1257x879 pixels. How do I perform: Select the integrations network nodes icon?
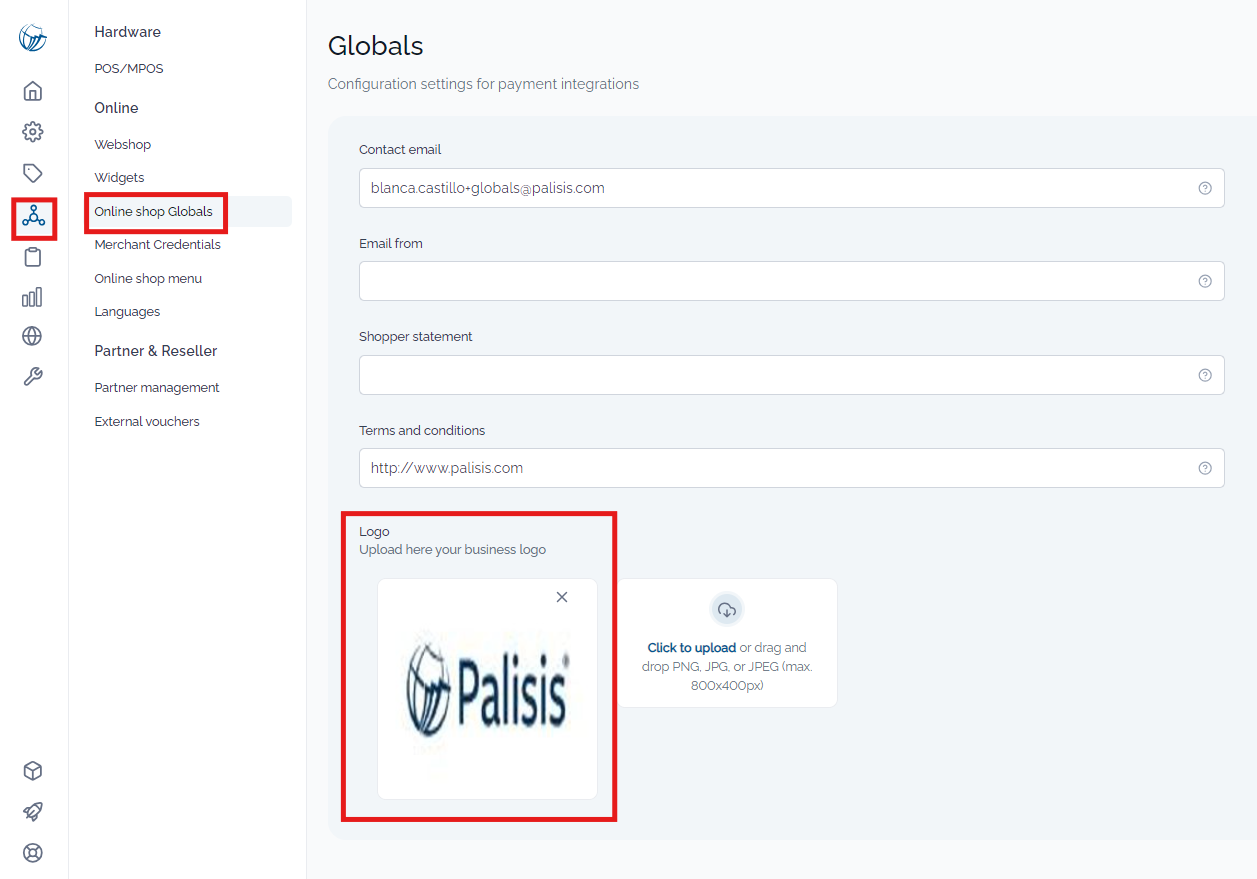[x=33, y=215]
